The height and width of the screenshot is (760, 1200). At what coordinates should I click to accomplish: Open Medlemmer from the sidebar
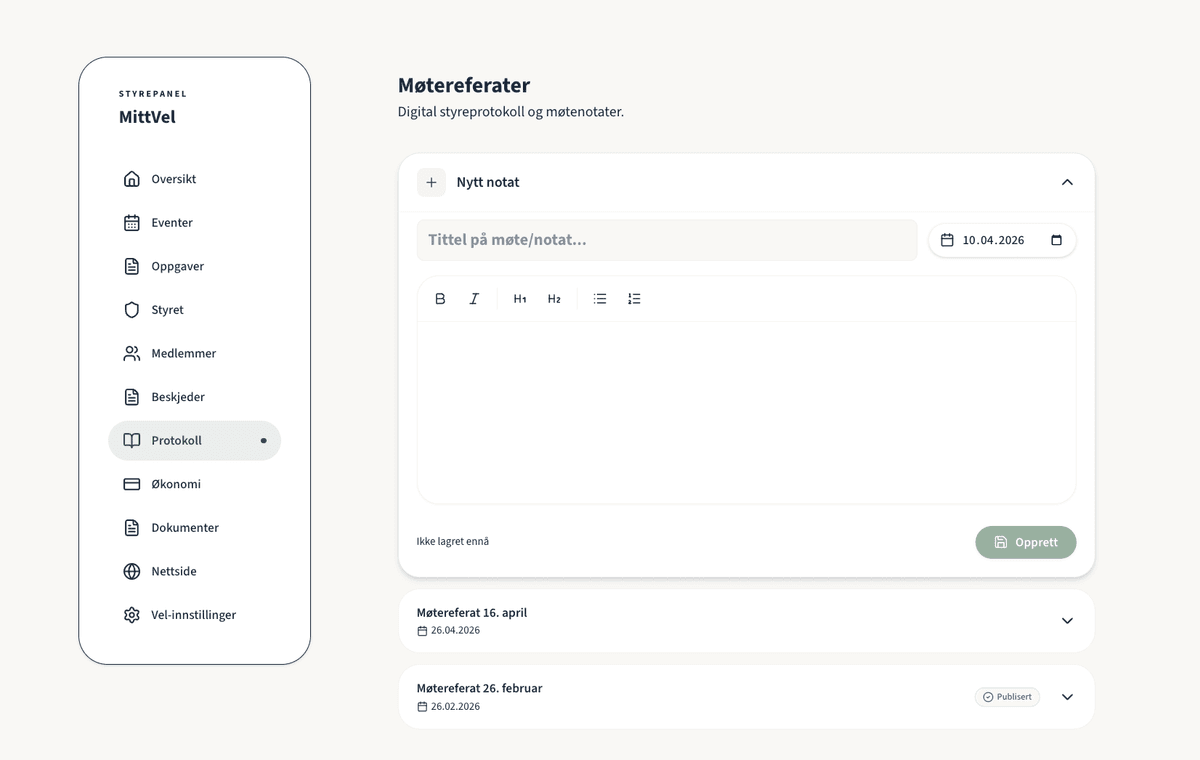[x=183, y=353]
